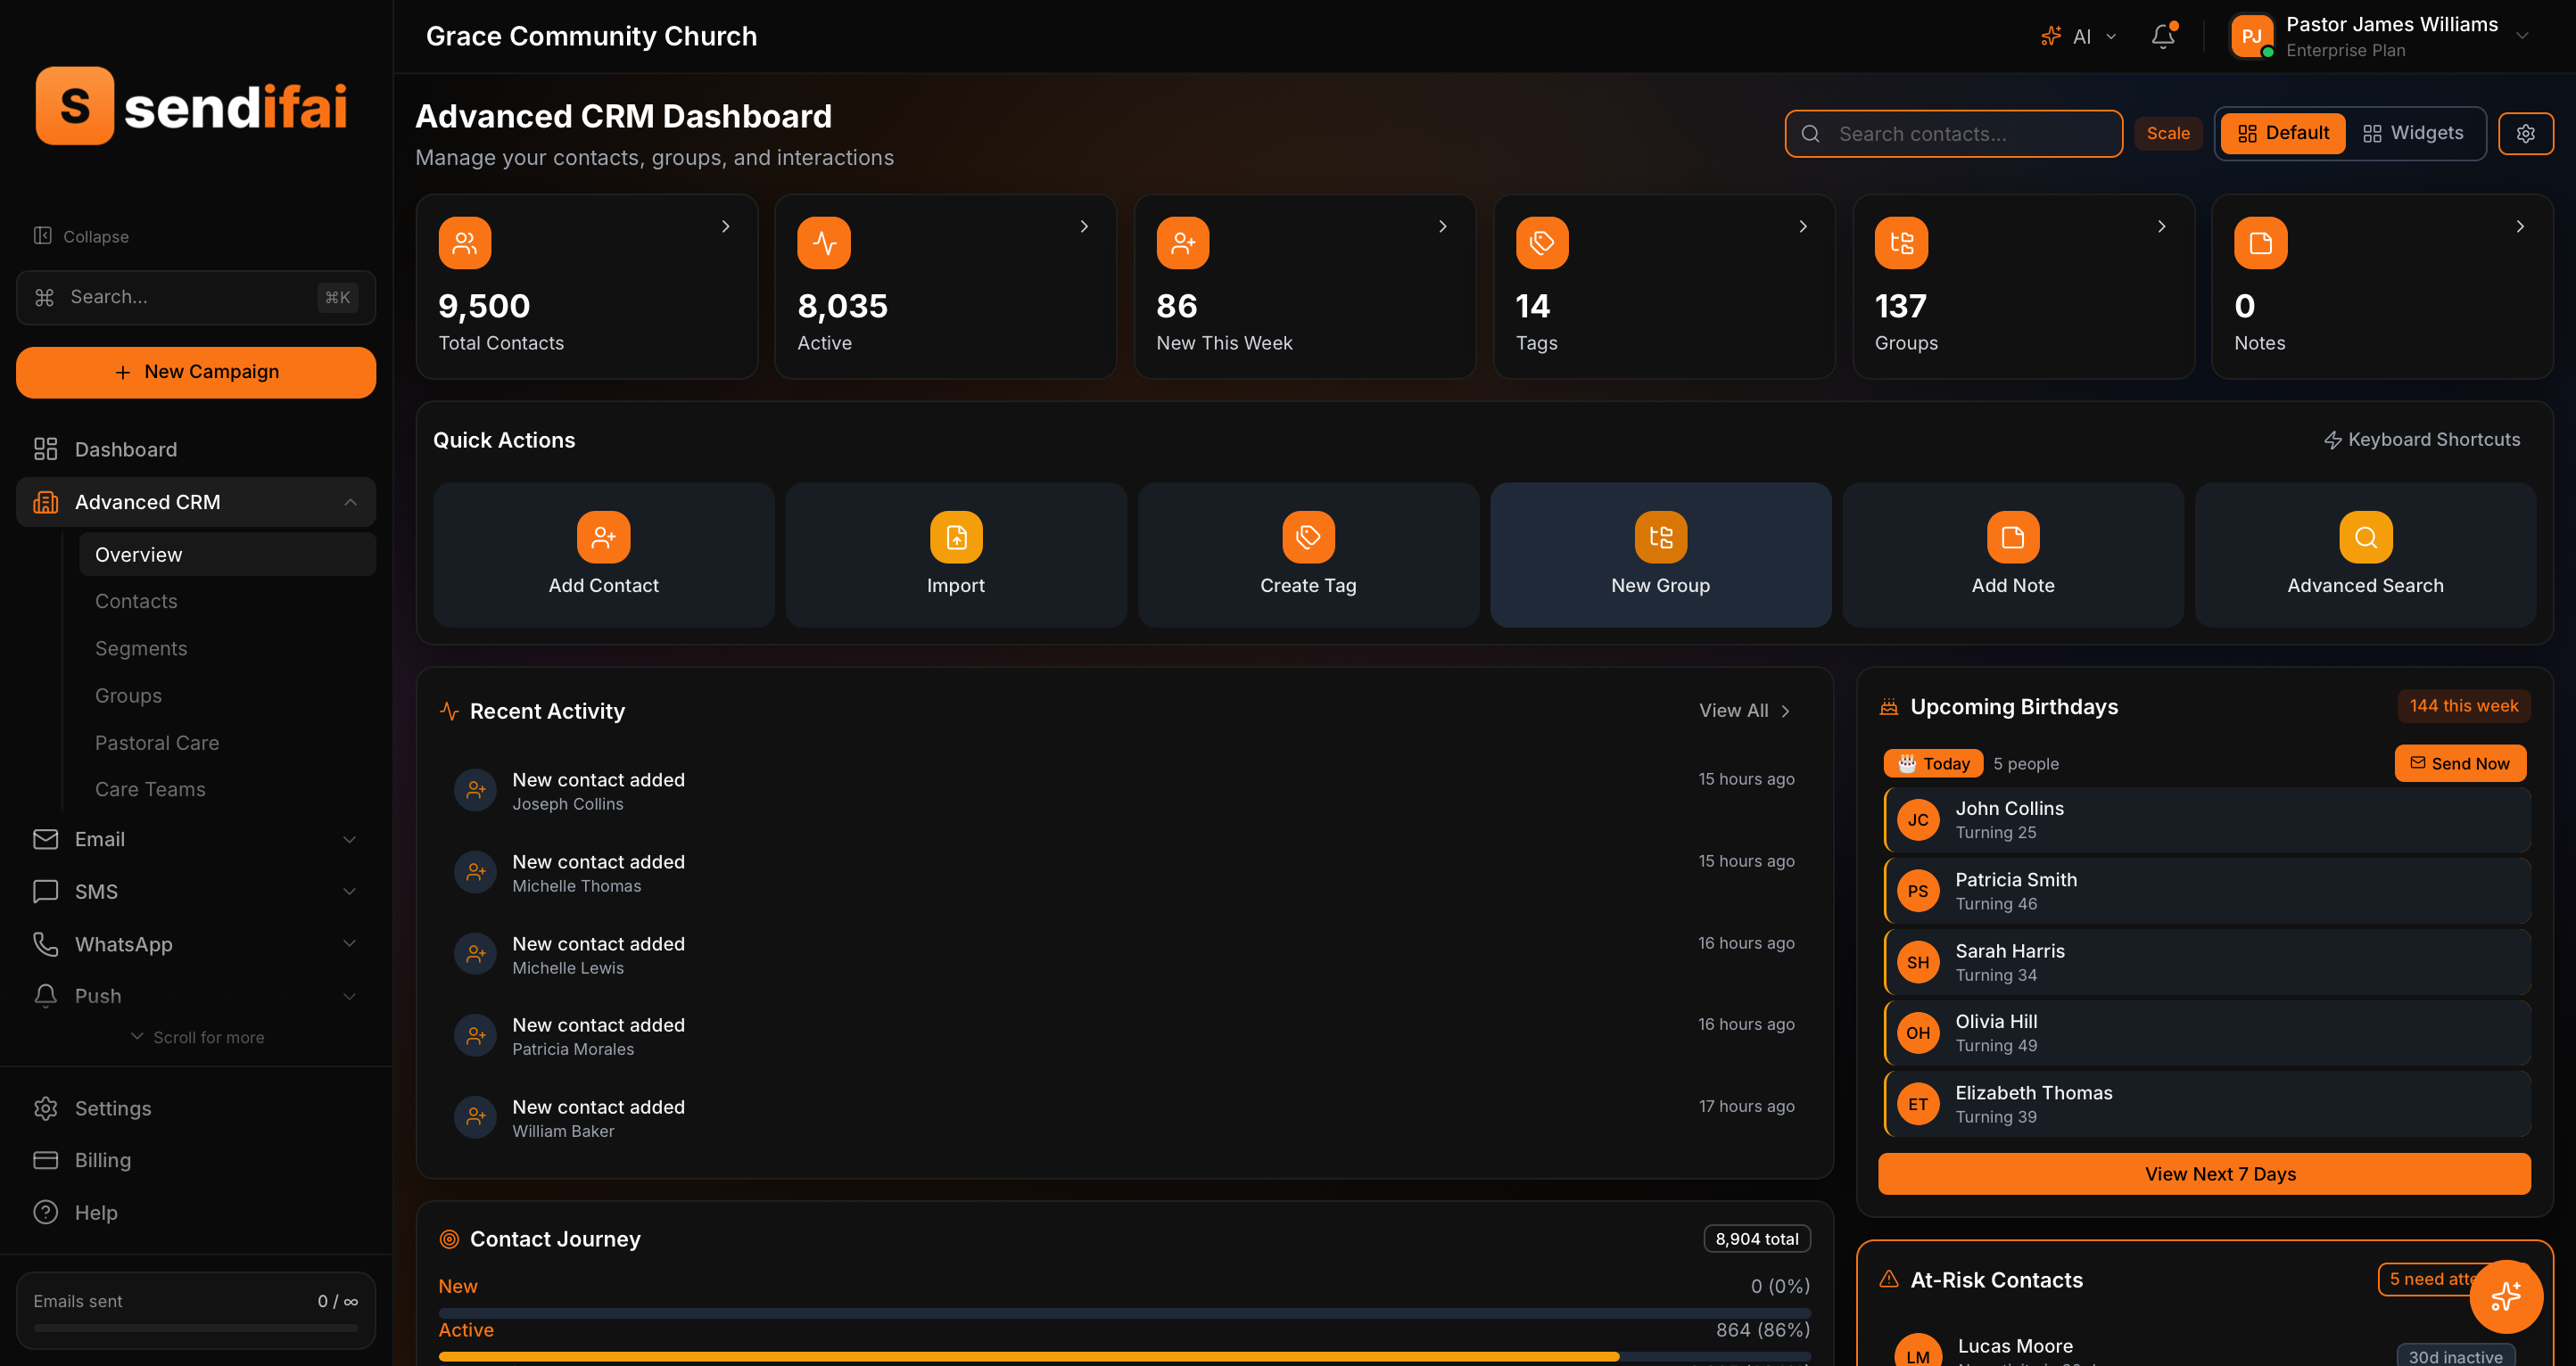This screenshot has width=2576, height=1366.
Task: Click the Import quick action icon
Action: [x=955, y=537]
